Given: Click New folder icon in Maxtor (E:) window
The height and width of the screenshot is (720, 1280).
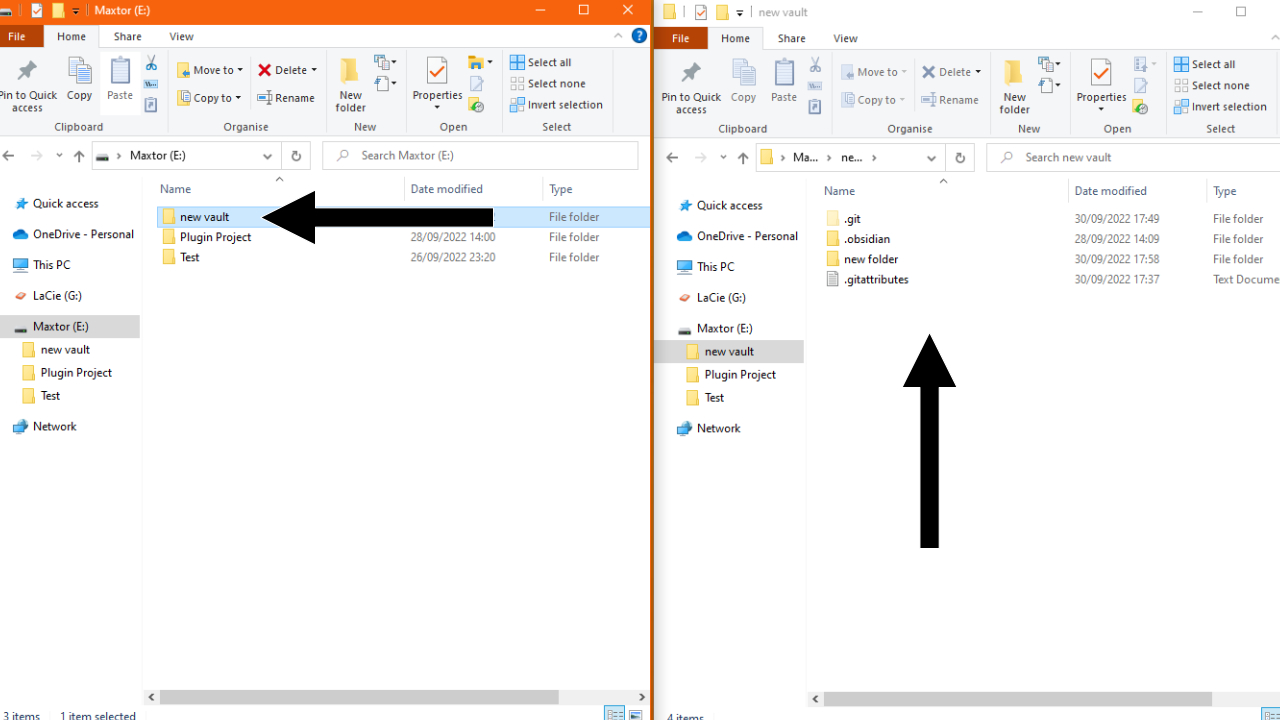Looking at the screenshot, I should [x=350, y=84].
